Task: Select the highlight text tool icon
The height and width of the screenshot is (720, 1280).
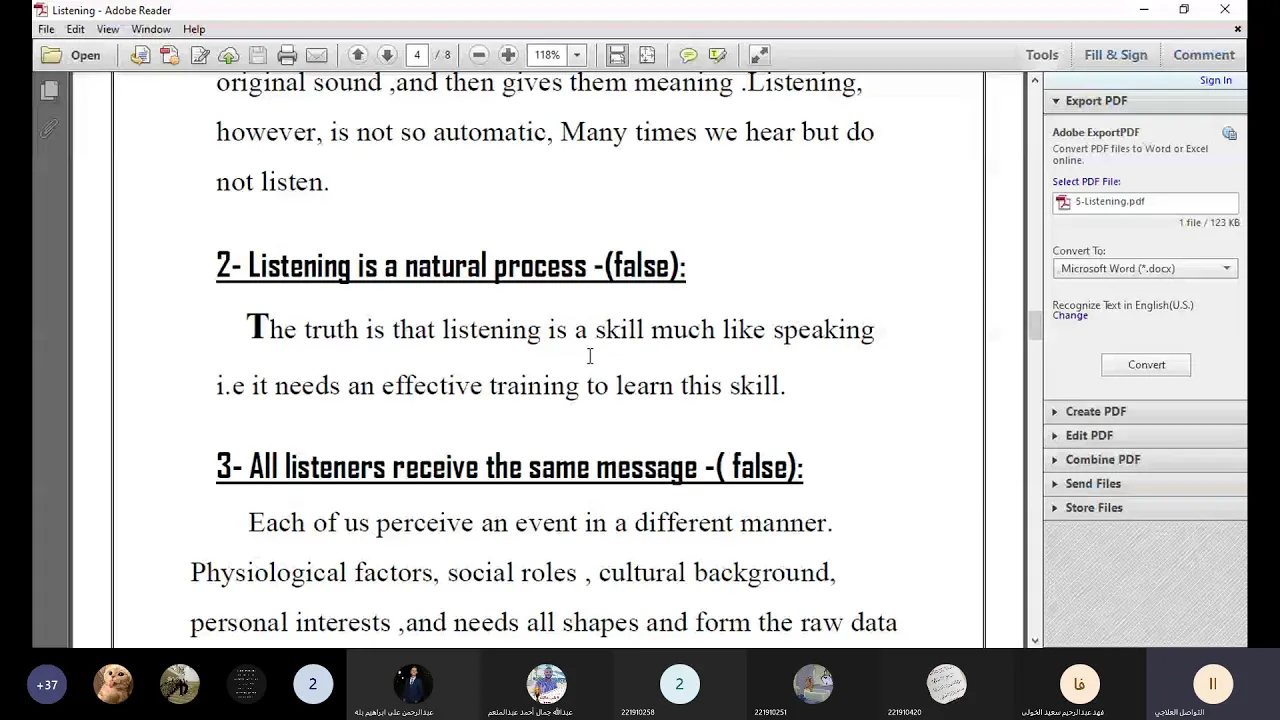Action: coord(718,55)
